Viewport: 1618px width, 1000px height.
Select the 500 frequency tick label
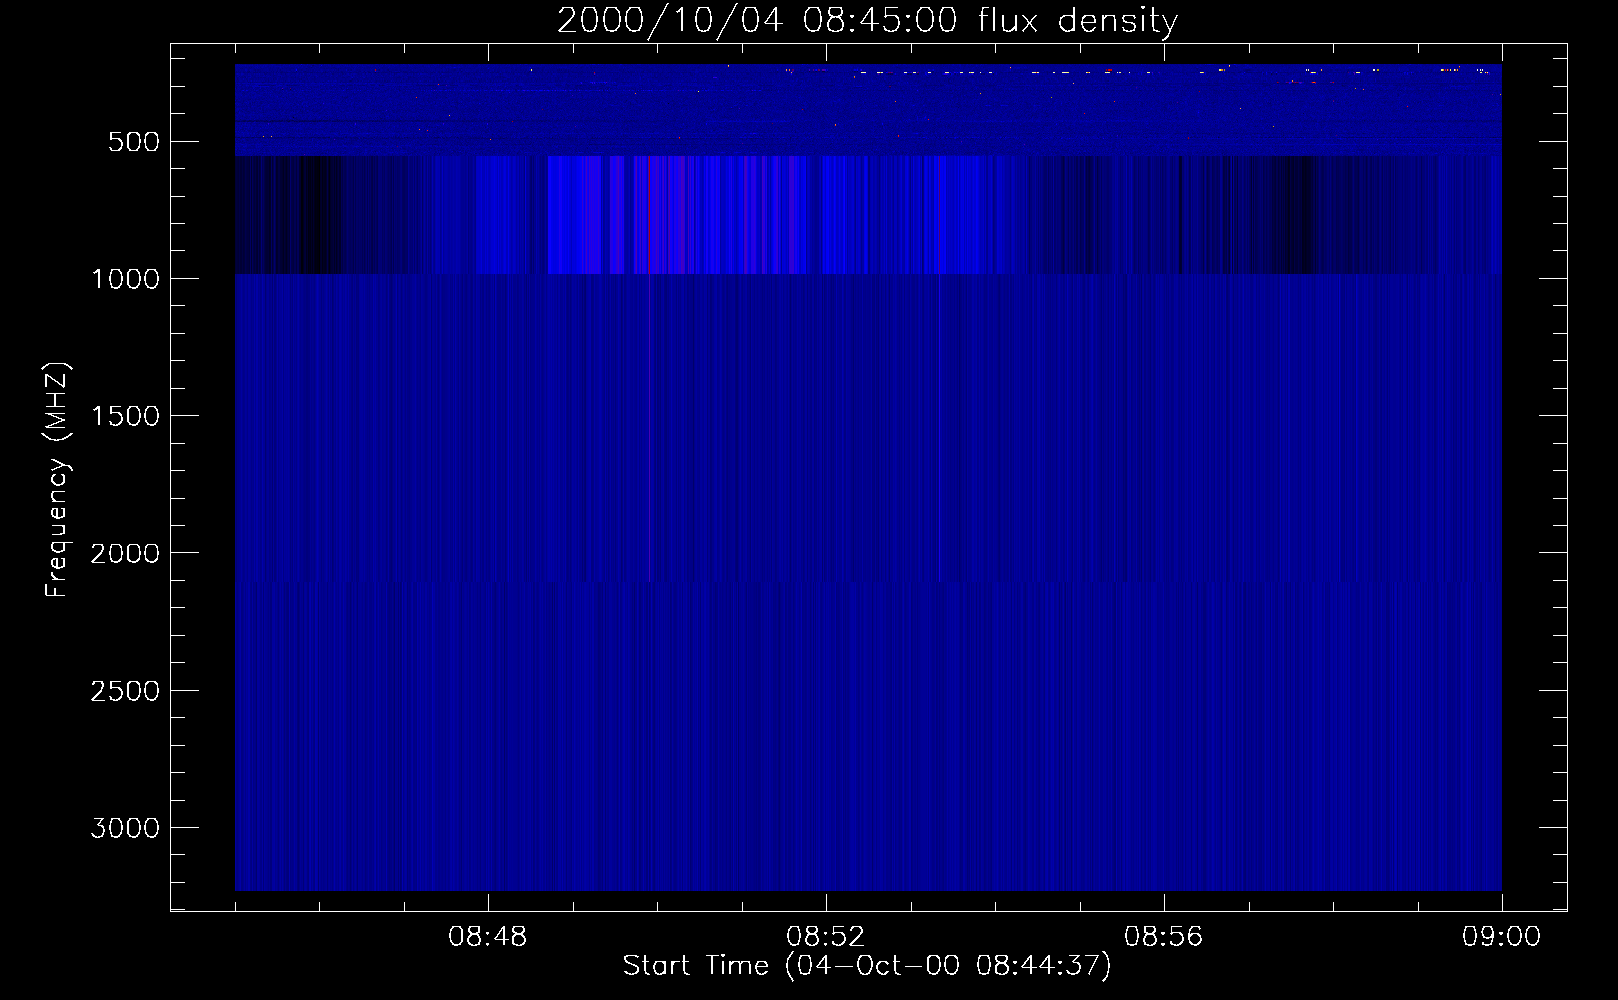(x=134, y=142)
